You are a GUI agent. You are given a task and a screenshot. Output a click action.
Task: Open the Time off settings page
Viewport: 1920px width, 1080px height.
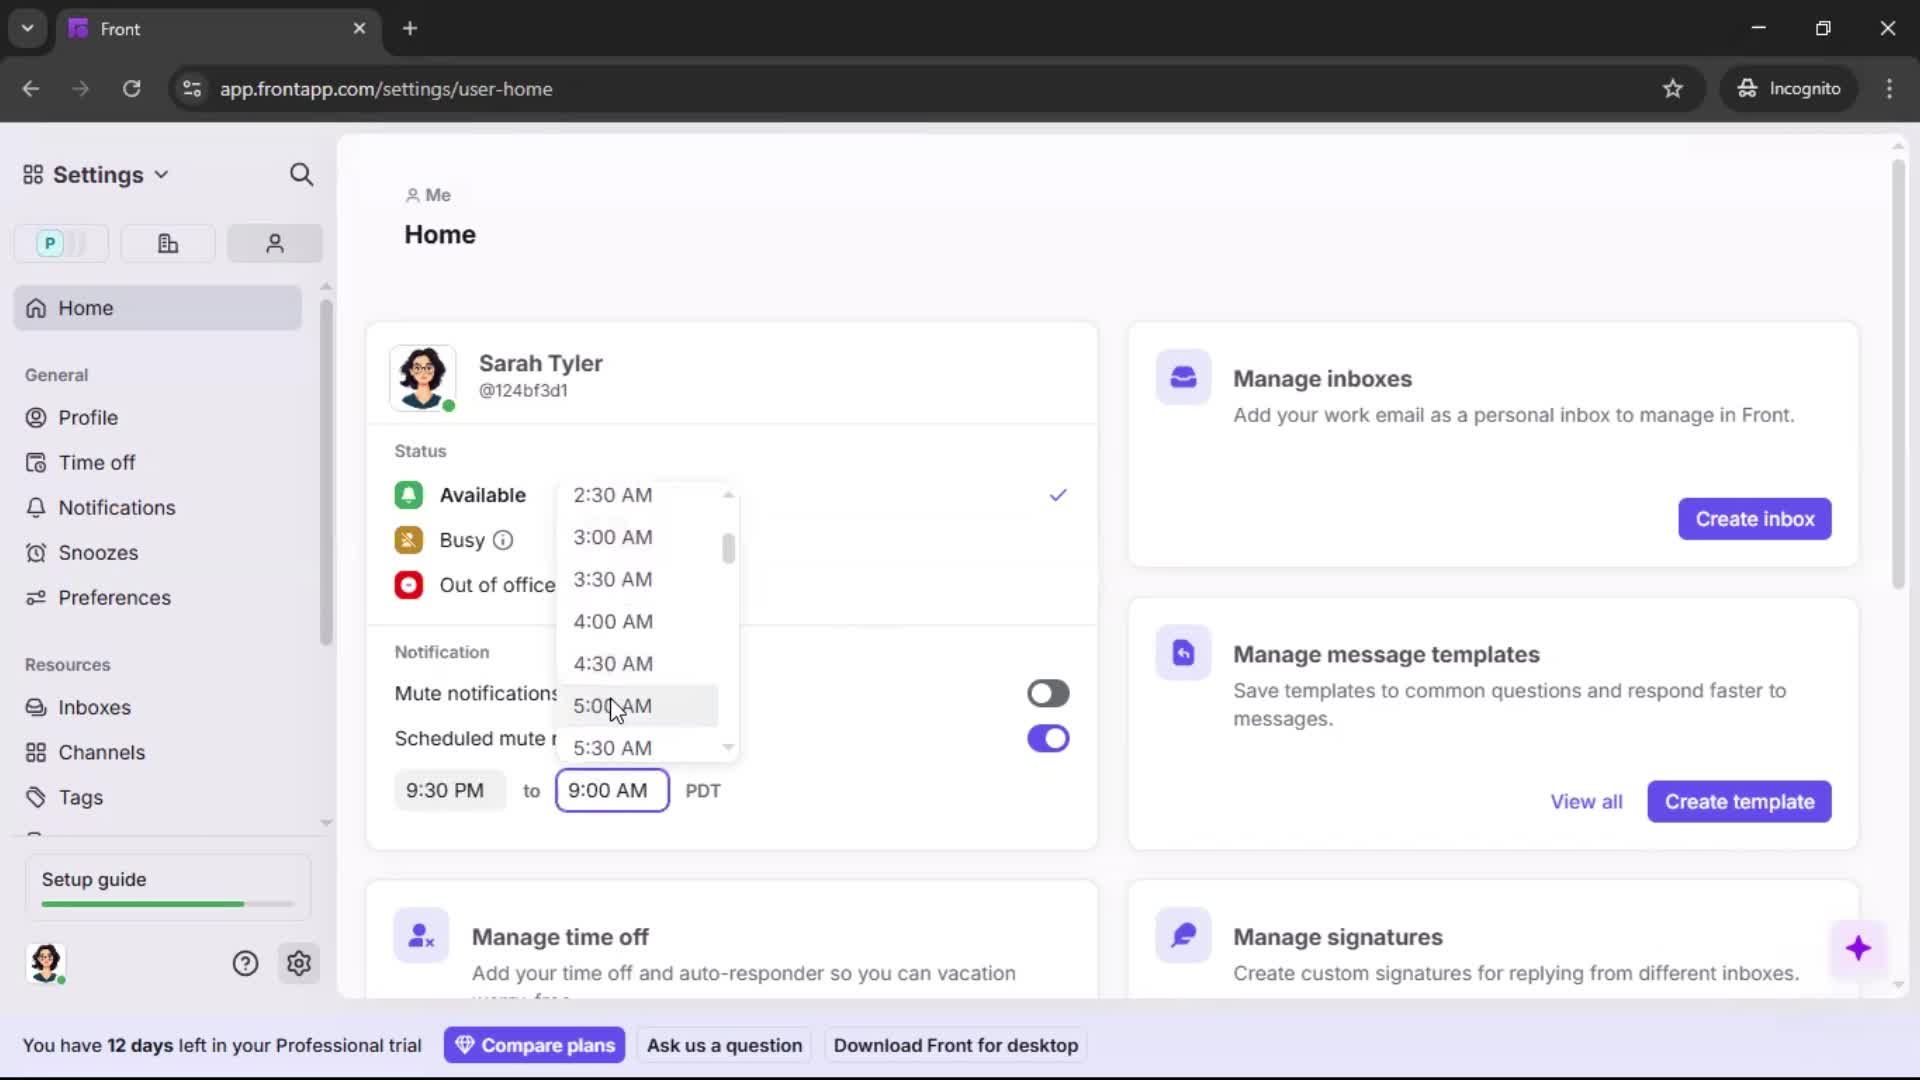coord(95,462)
